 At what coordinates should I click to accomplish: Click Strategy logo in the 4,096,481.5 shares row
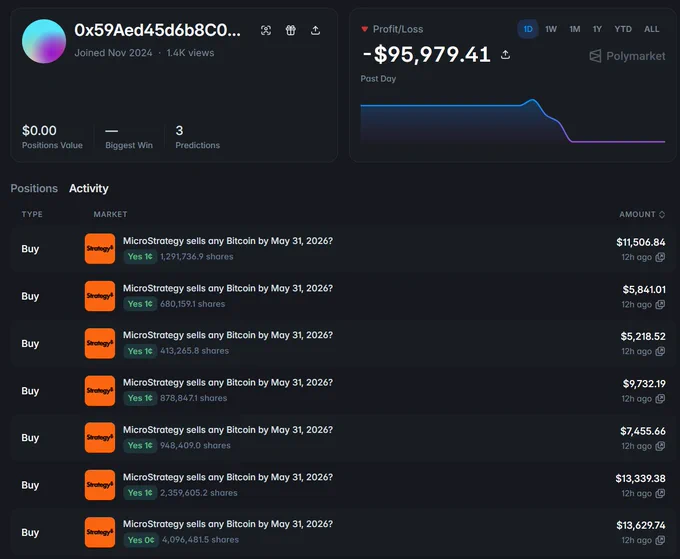point(100,532)
